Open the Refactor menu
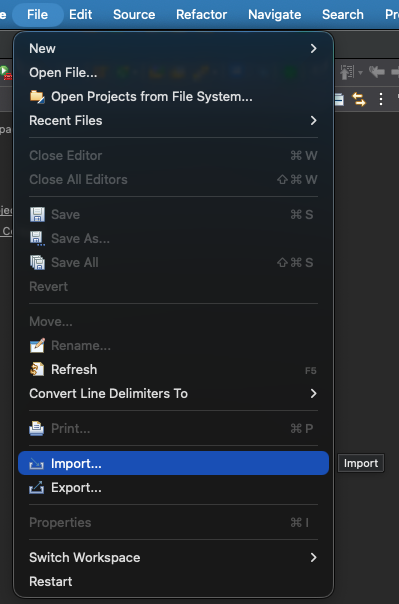This screenshot has height=604, width=399. click(x=201, y=15)
